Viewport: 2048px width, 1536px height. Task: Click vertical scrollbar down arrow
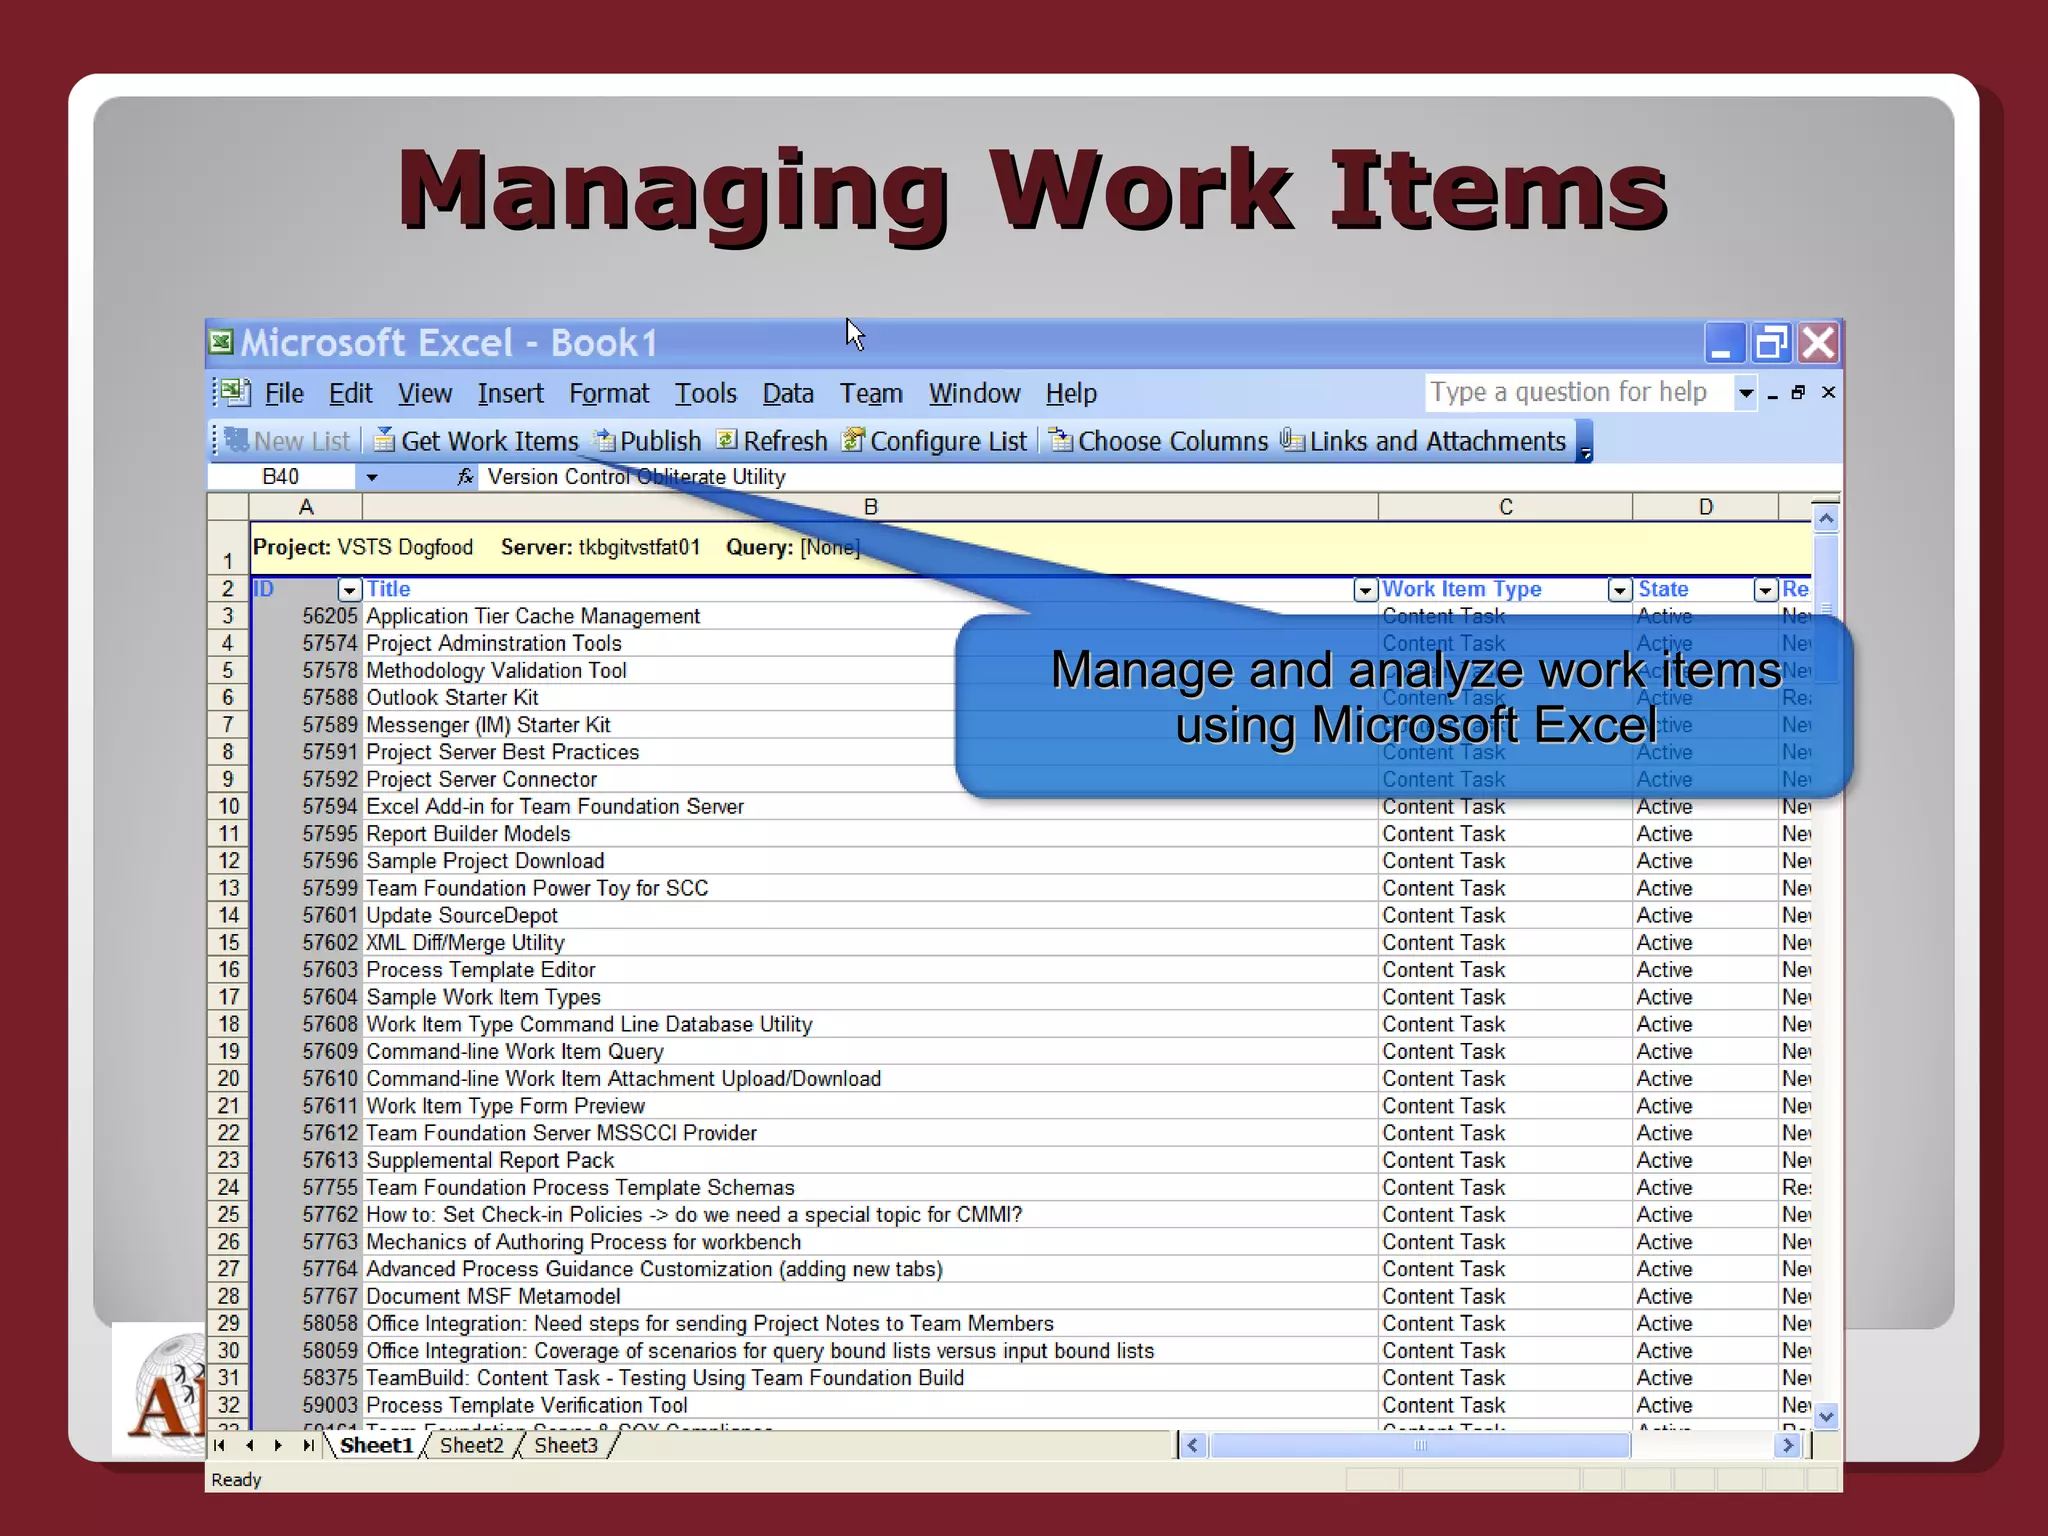(x=1826, y=1416)
